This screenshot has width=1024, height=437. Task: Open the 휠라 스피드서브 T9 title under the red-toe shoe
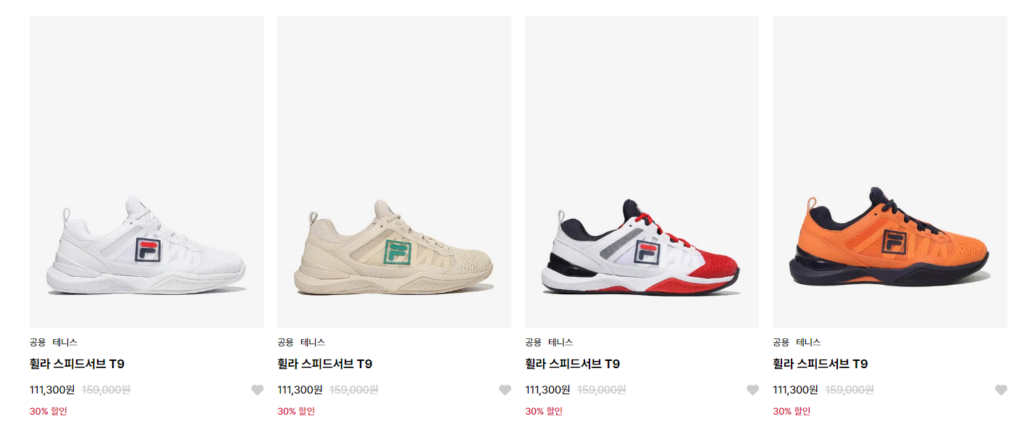click(x=573, y=364)
